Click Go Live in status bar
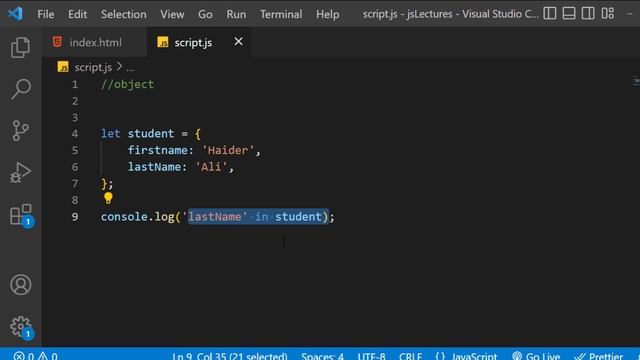The height and width of the screenshot is (360, 640). click(536, 356)
